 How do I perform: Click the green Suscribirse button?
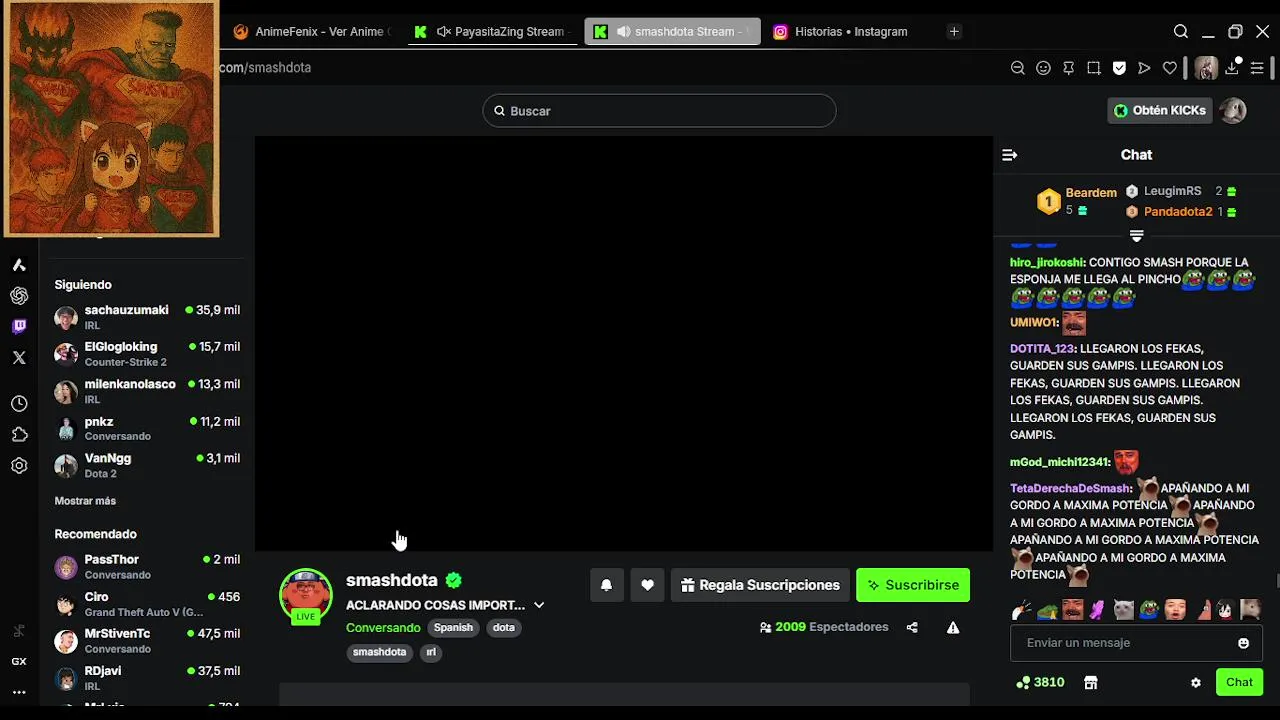coord(913,585)
